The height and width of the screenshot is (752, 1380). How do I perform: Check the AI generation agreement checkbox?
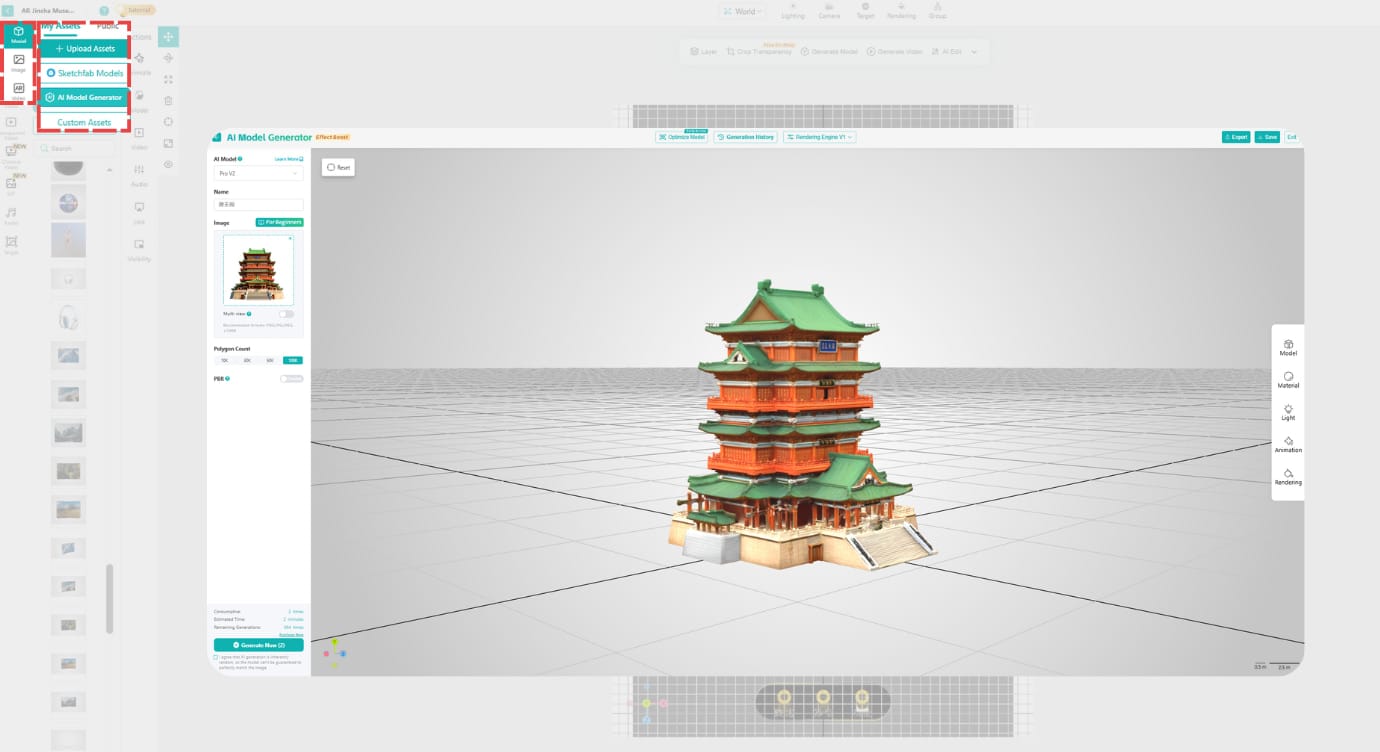tap(216, 657)
